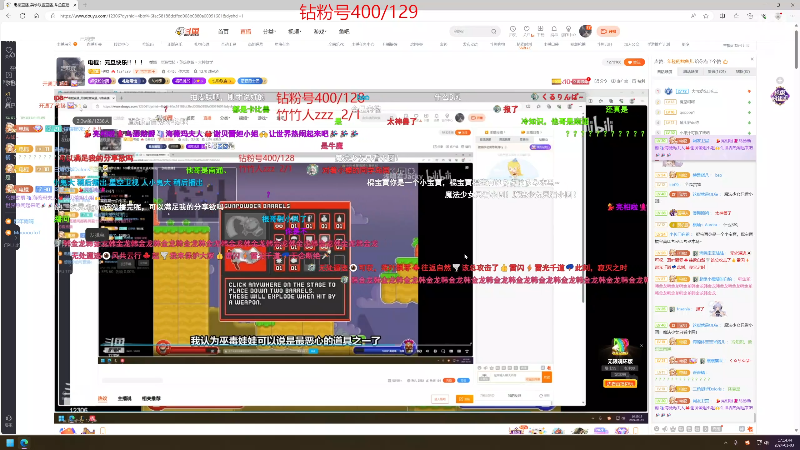Open the first-ranked user in rank list

pyautogui.click(x=704, y=91)
